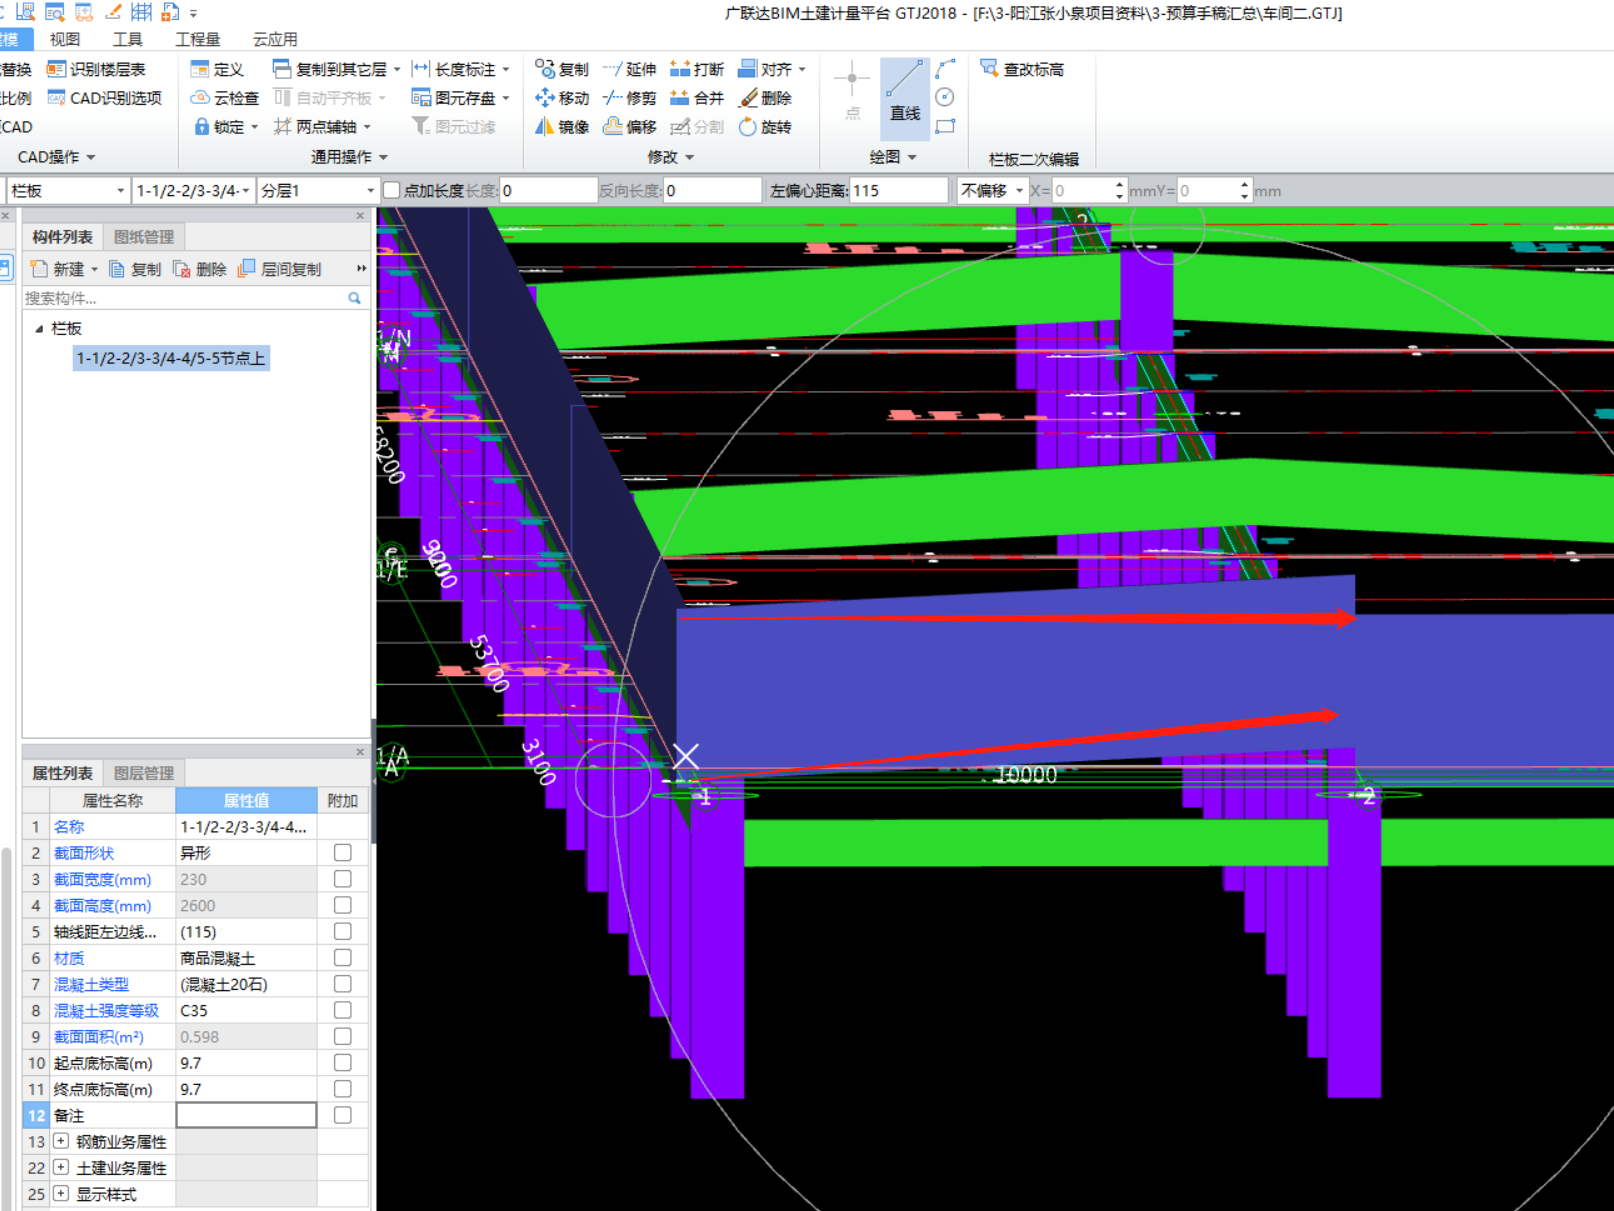This screenshot has width=1614, height=1211.
Task: Select the 移动 move tool
Action: pos(562,98)
